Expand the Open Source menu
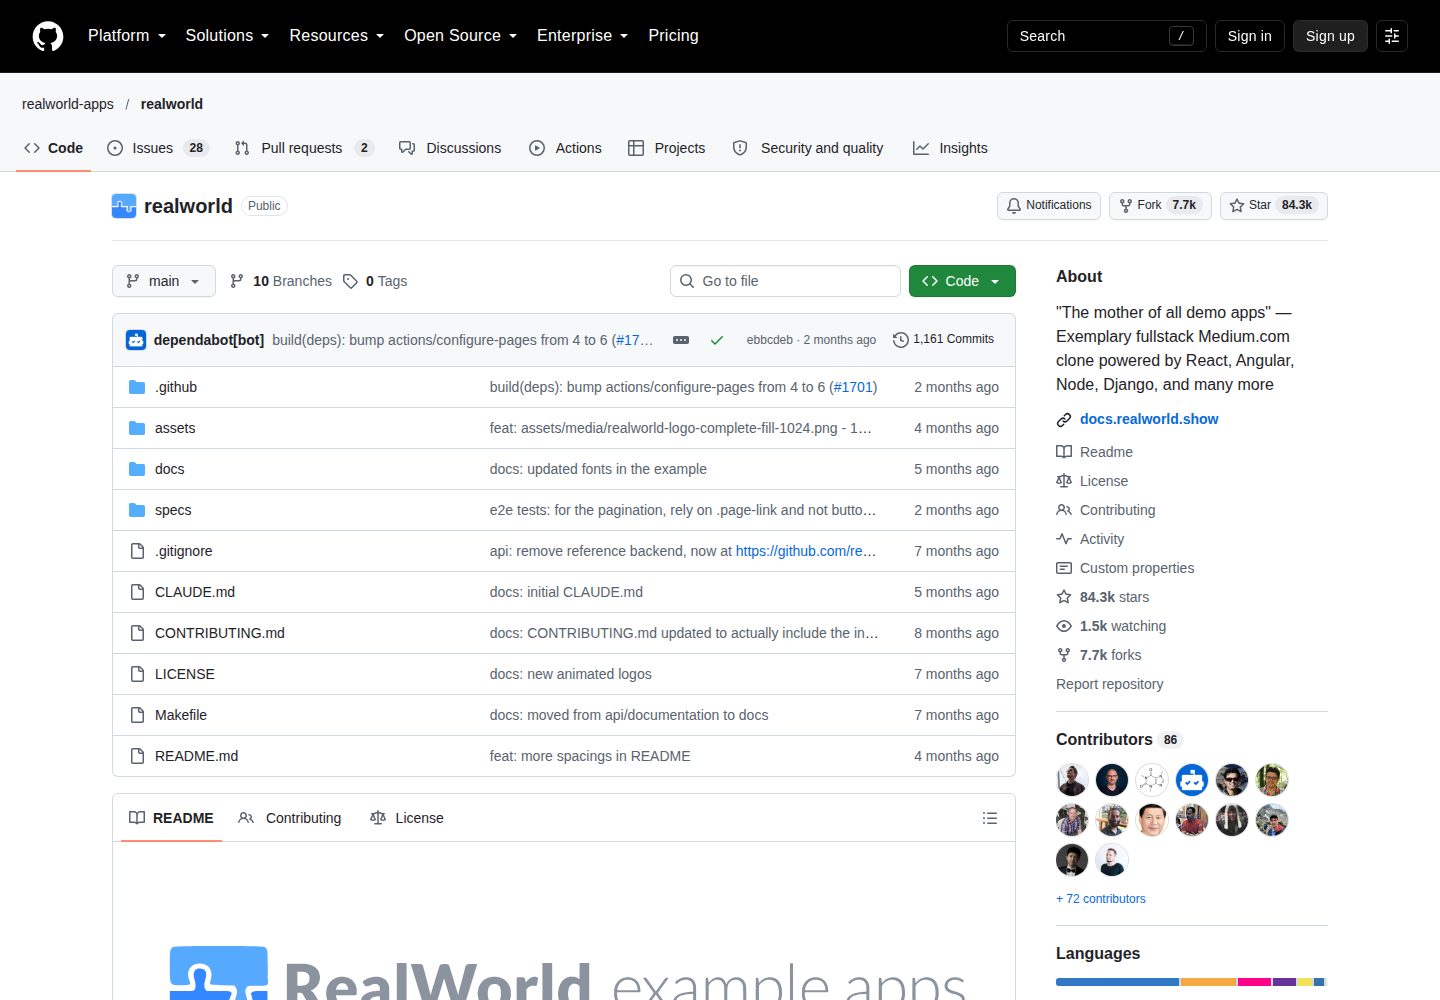This screenshot has width=1440, height=1000. pos(460,36)
